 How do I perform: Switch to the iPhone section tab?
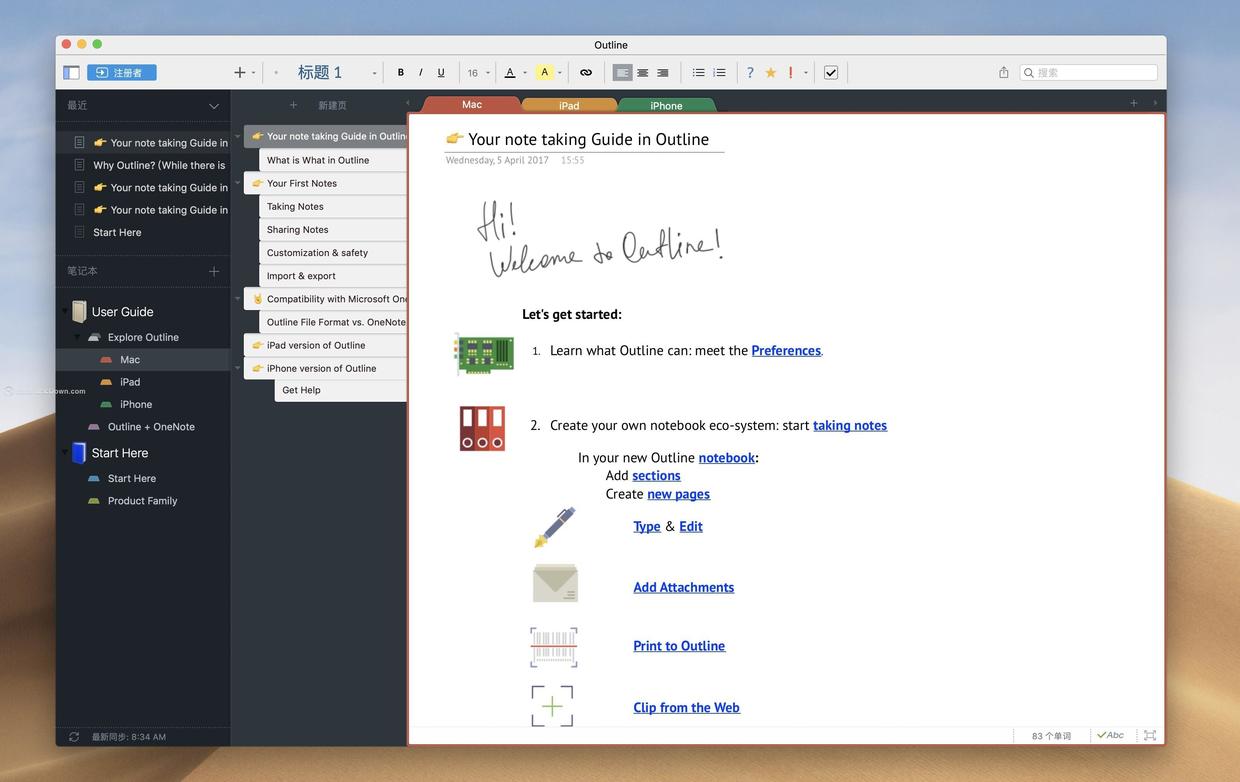pos(666,105)
